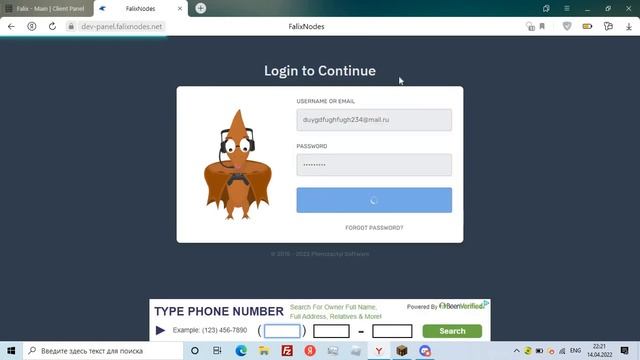This screenshot has width=640, height=360.
Task: Click the padlock site security icon
Action: pos(71,27)
